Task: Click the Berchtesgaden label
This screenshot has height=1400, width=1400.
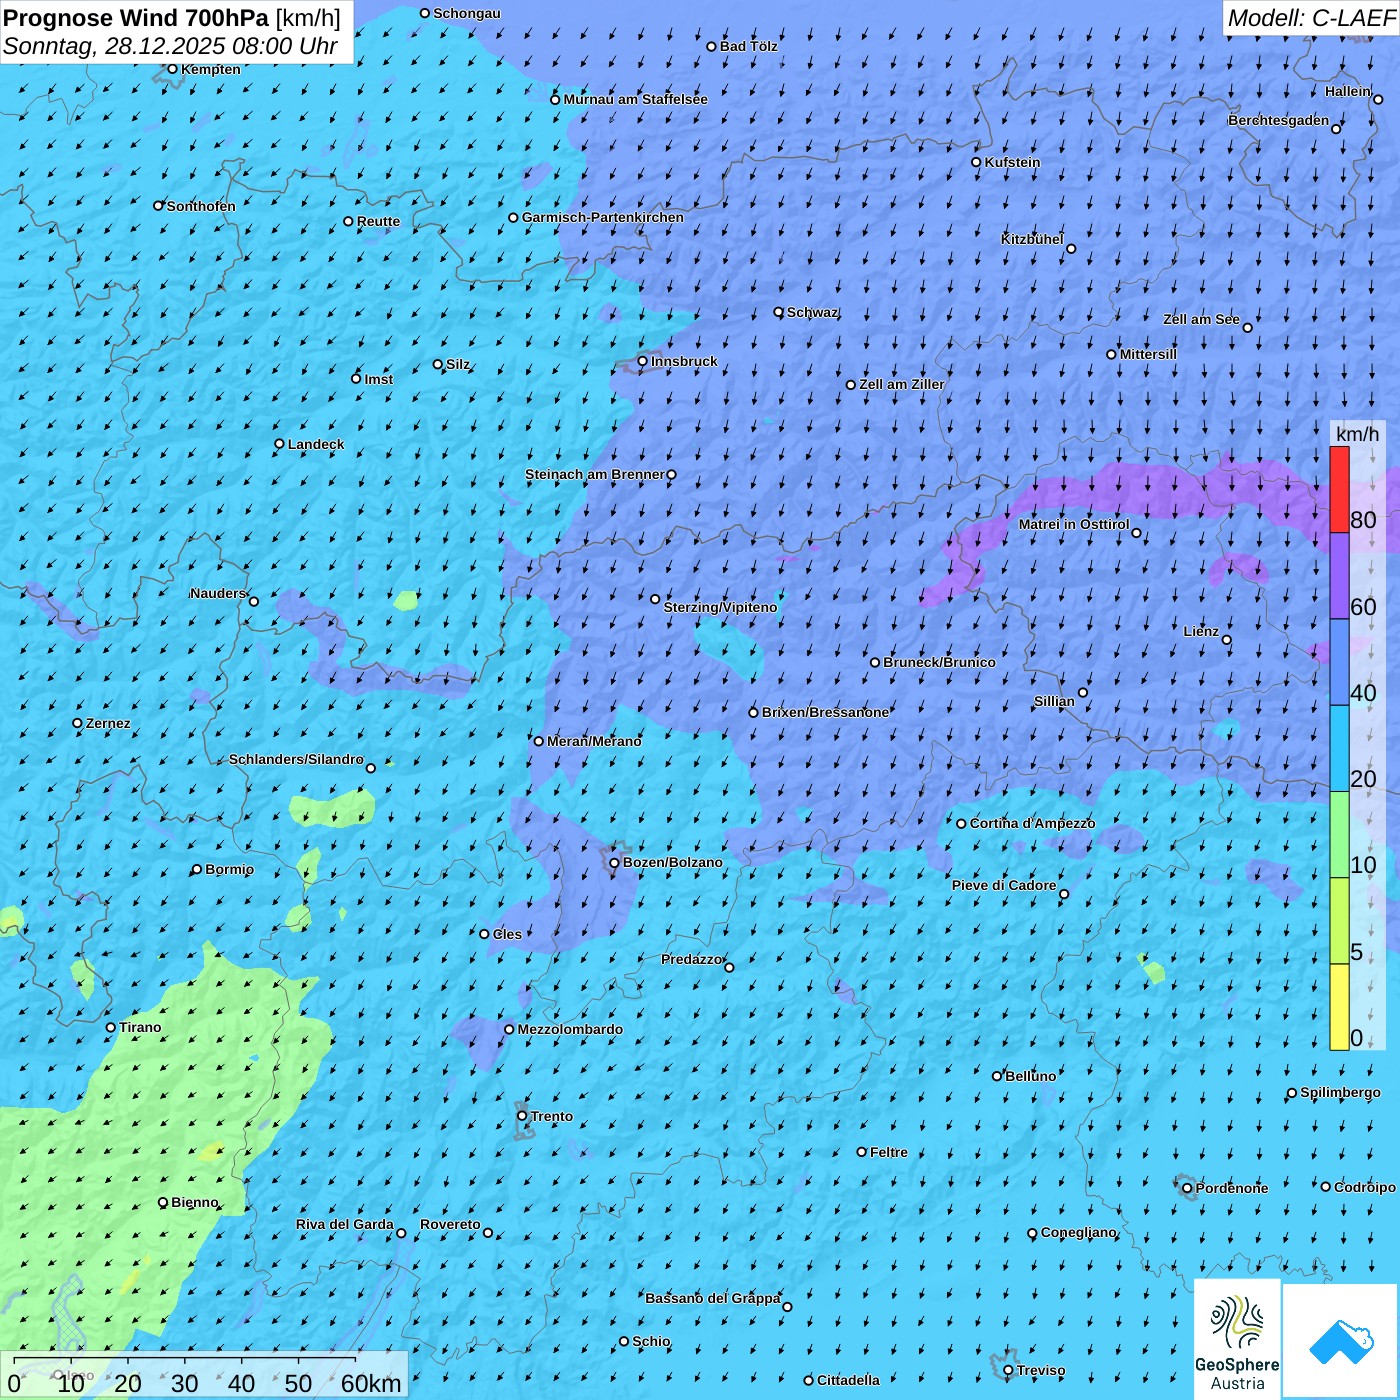Action: tap(1278, 120)
